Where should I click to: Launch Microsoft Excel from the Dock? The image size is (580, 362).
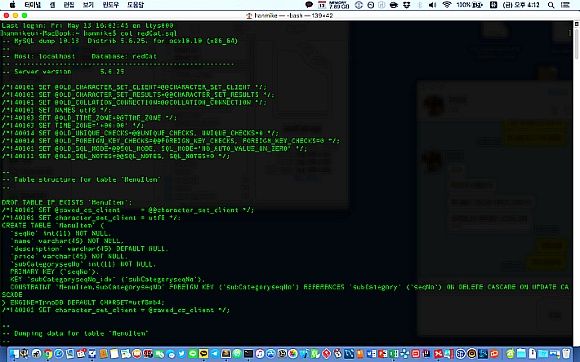pos(394,354)
